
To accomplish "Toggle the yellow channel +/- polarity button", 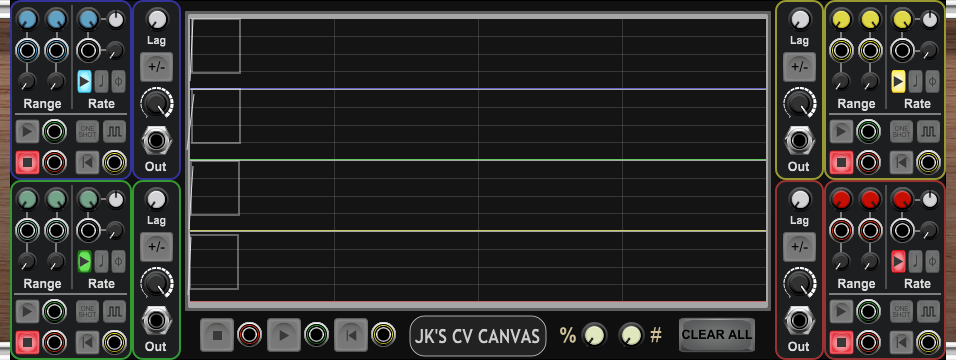I will pos(799,67).
